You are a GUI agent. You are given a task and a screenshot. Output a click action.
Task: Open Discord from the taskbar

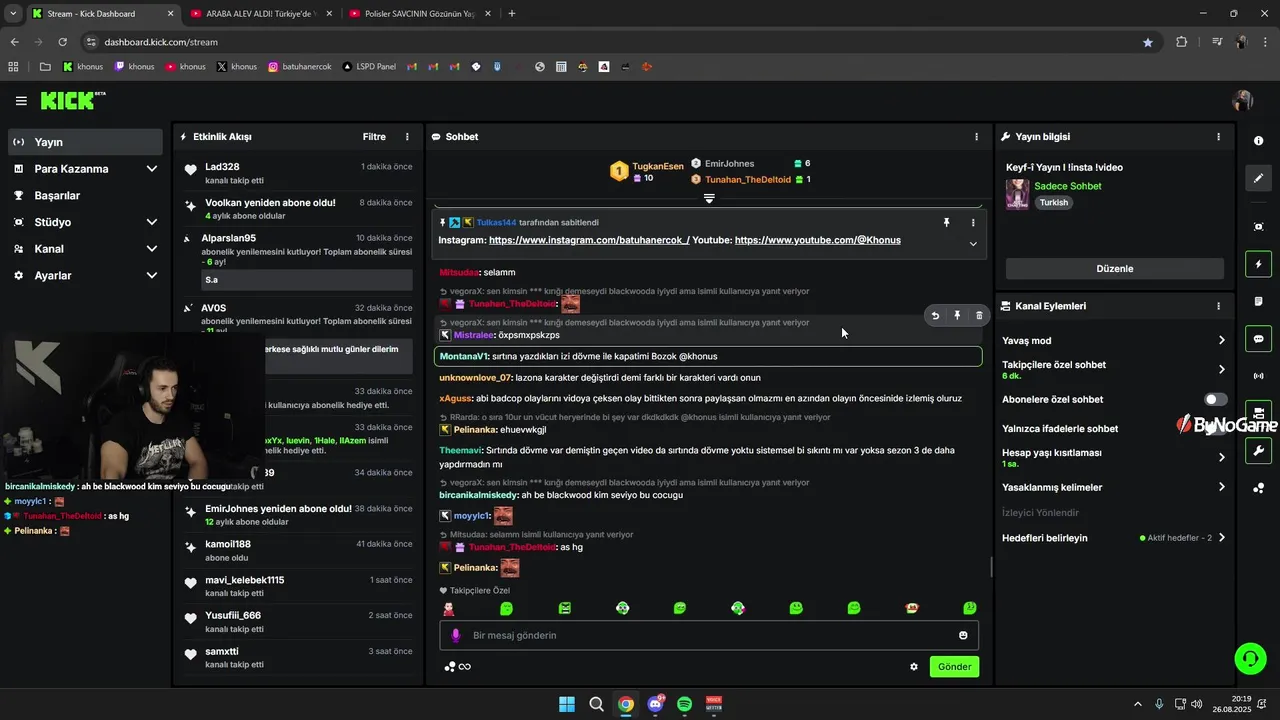(655, 704)
